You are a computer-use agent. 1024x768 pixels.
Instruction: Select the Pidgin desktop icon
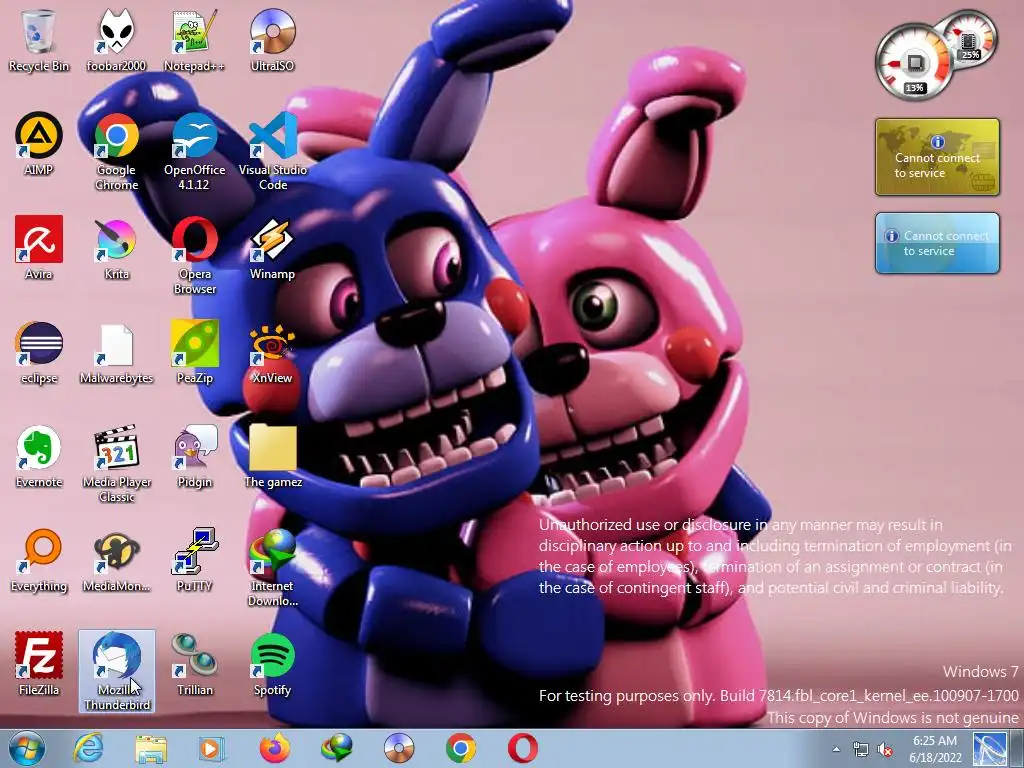pos(194,456)
